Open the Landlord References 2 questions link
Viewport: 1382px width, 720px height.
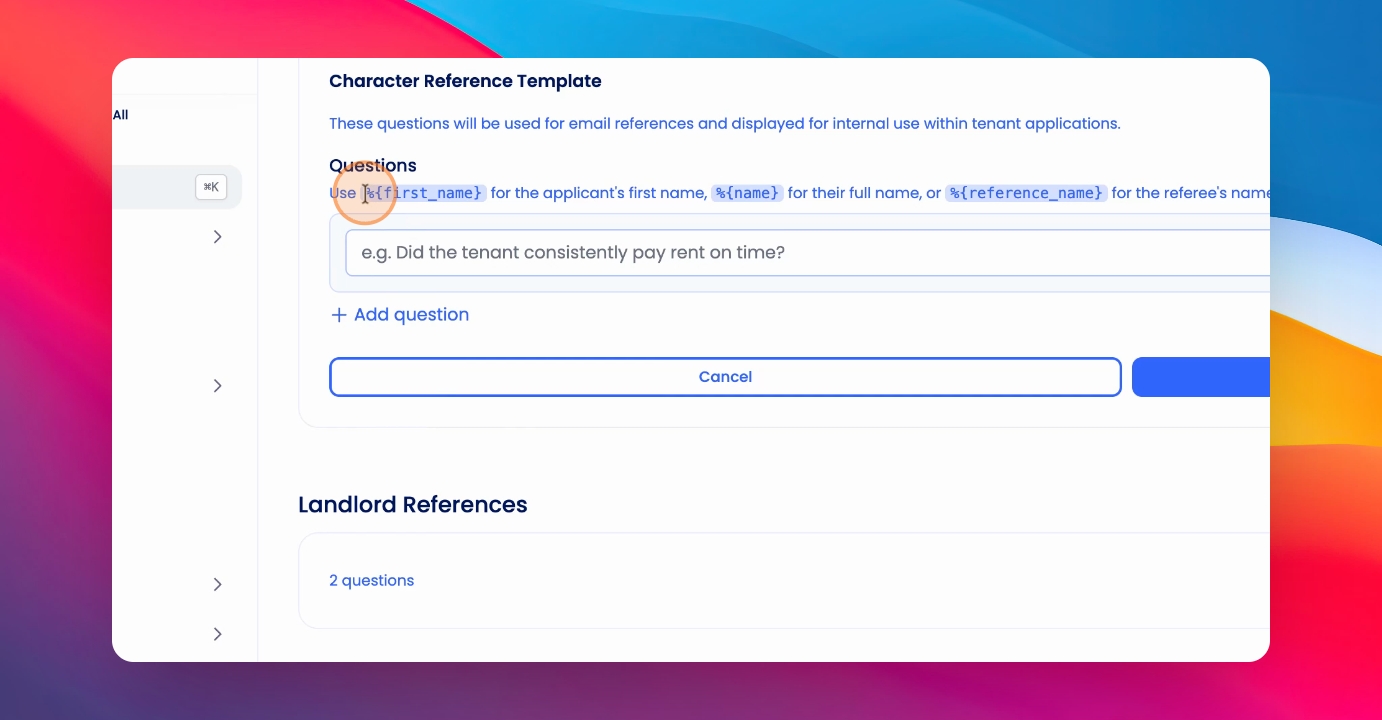pos(371,580)
